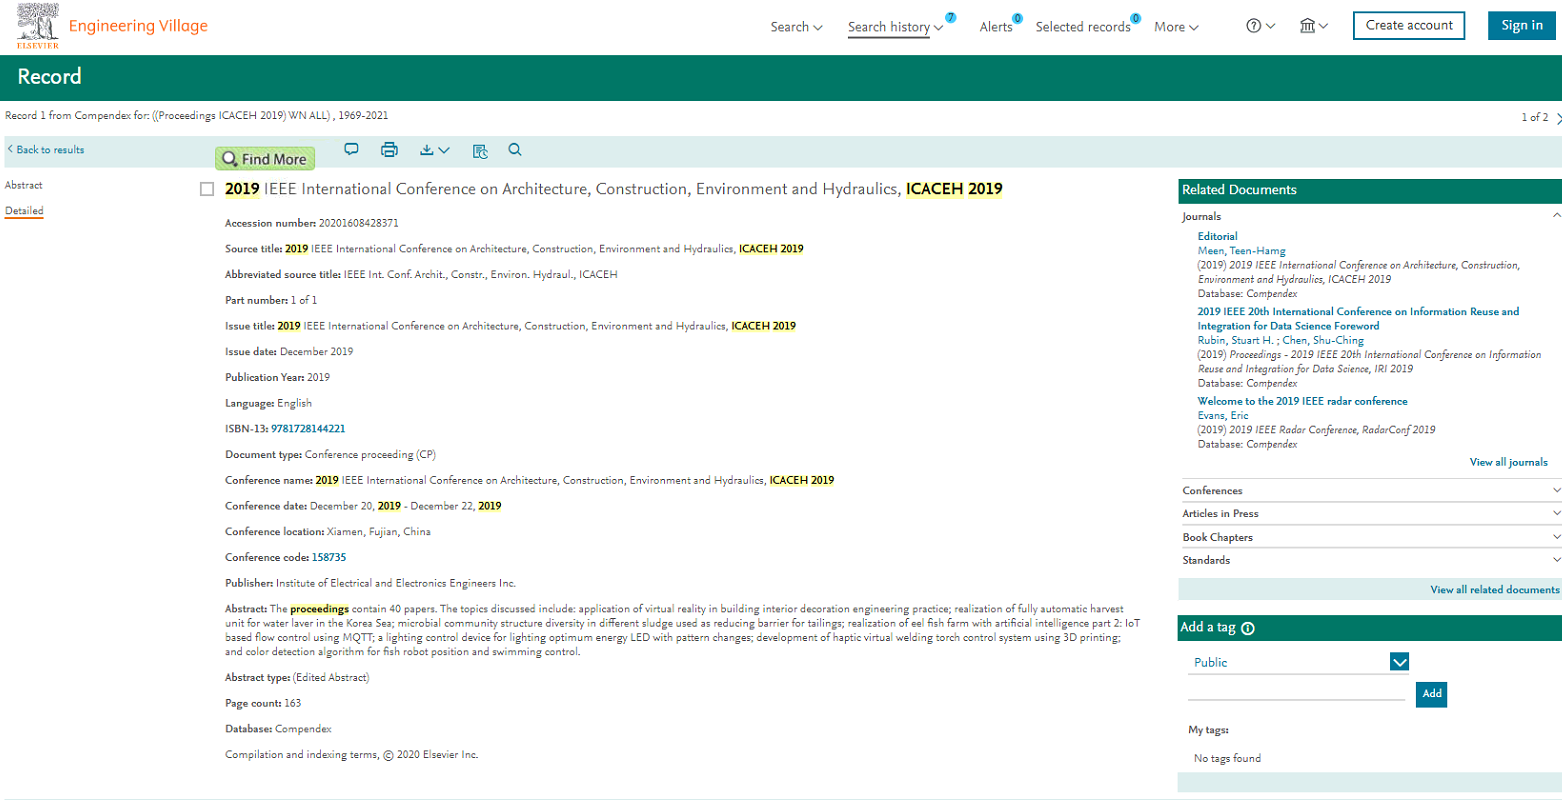Click the info icon beside Add a tag

point(1248,629)
